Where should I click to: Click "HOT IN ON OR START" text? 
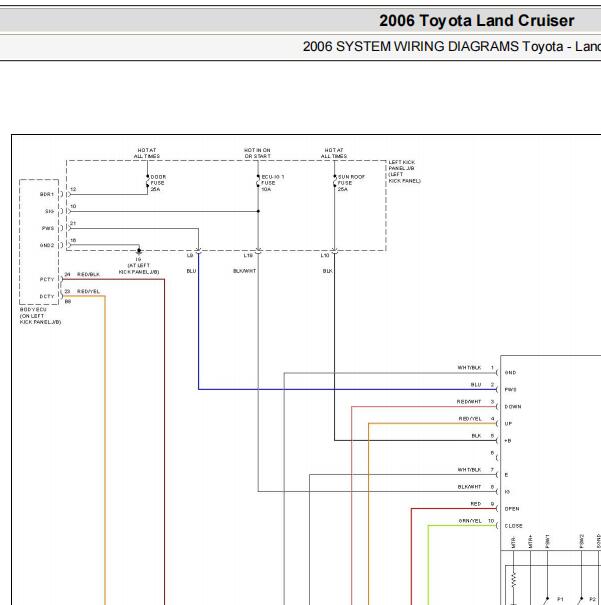(257, 153)
